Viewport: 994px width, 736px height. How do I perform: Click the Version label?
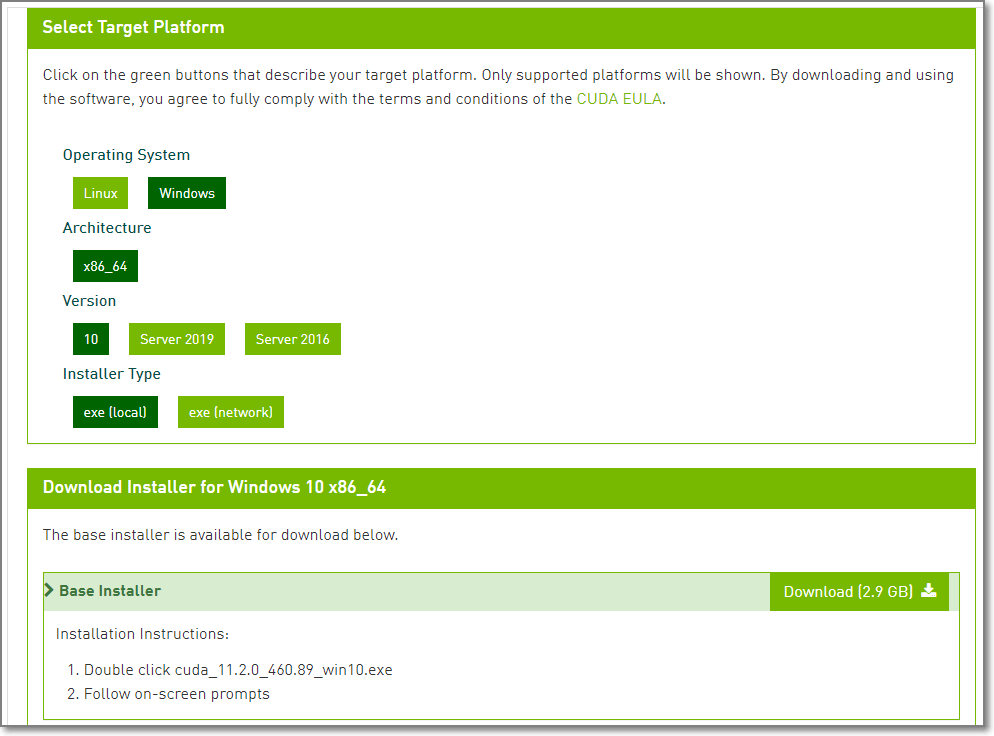pyautogui.click(x=89, y=301)
